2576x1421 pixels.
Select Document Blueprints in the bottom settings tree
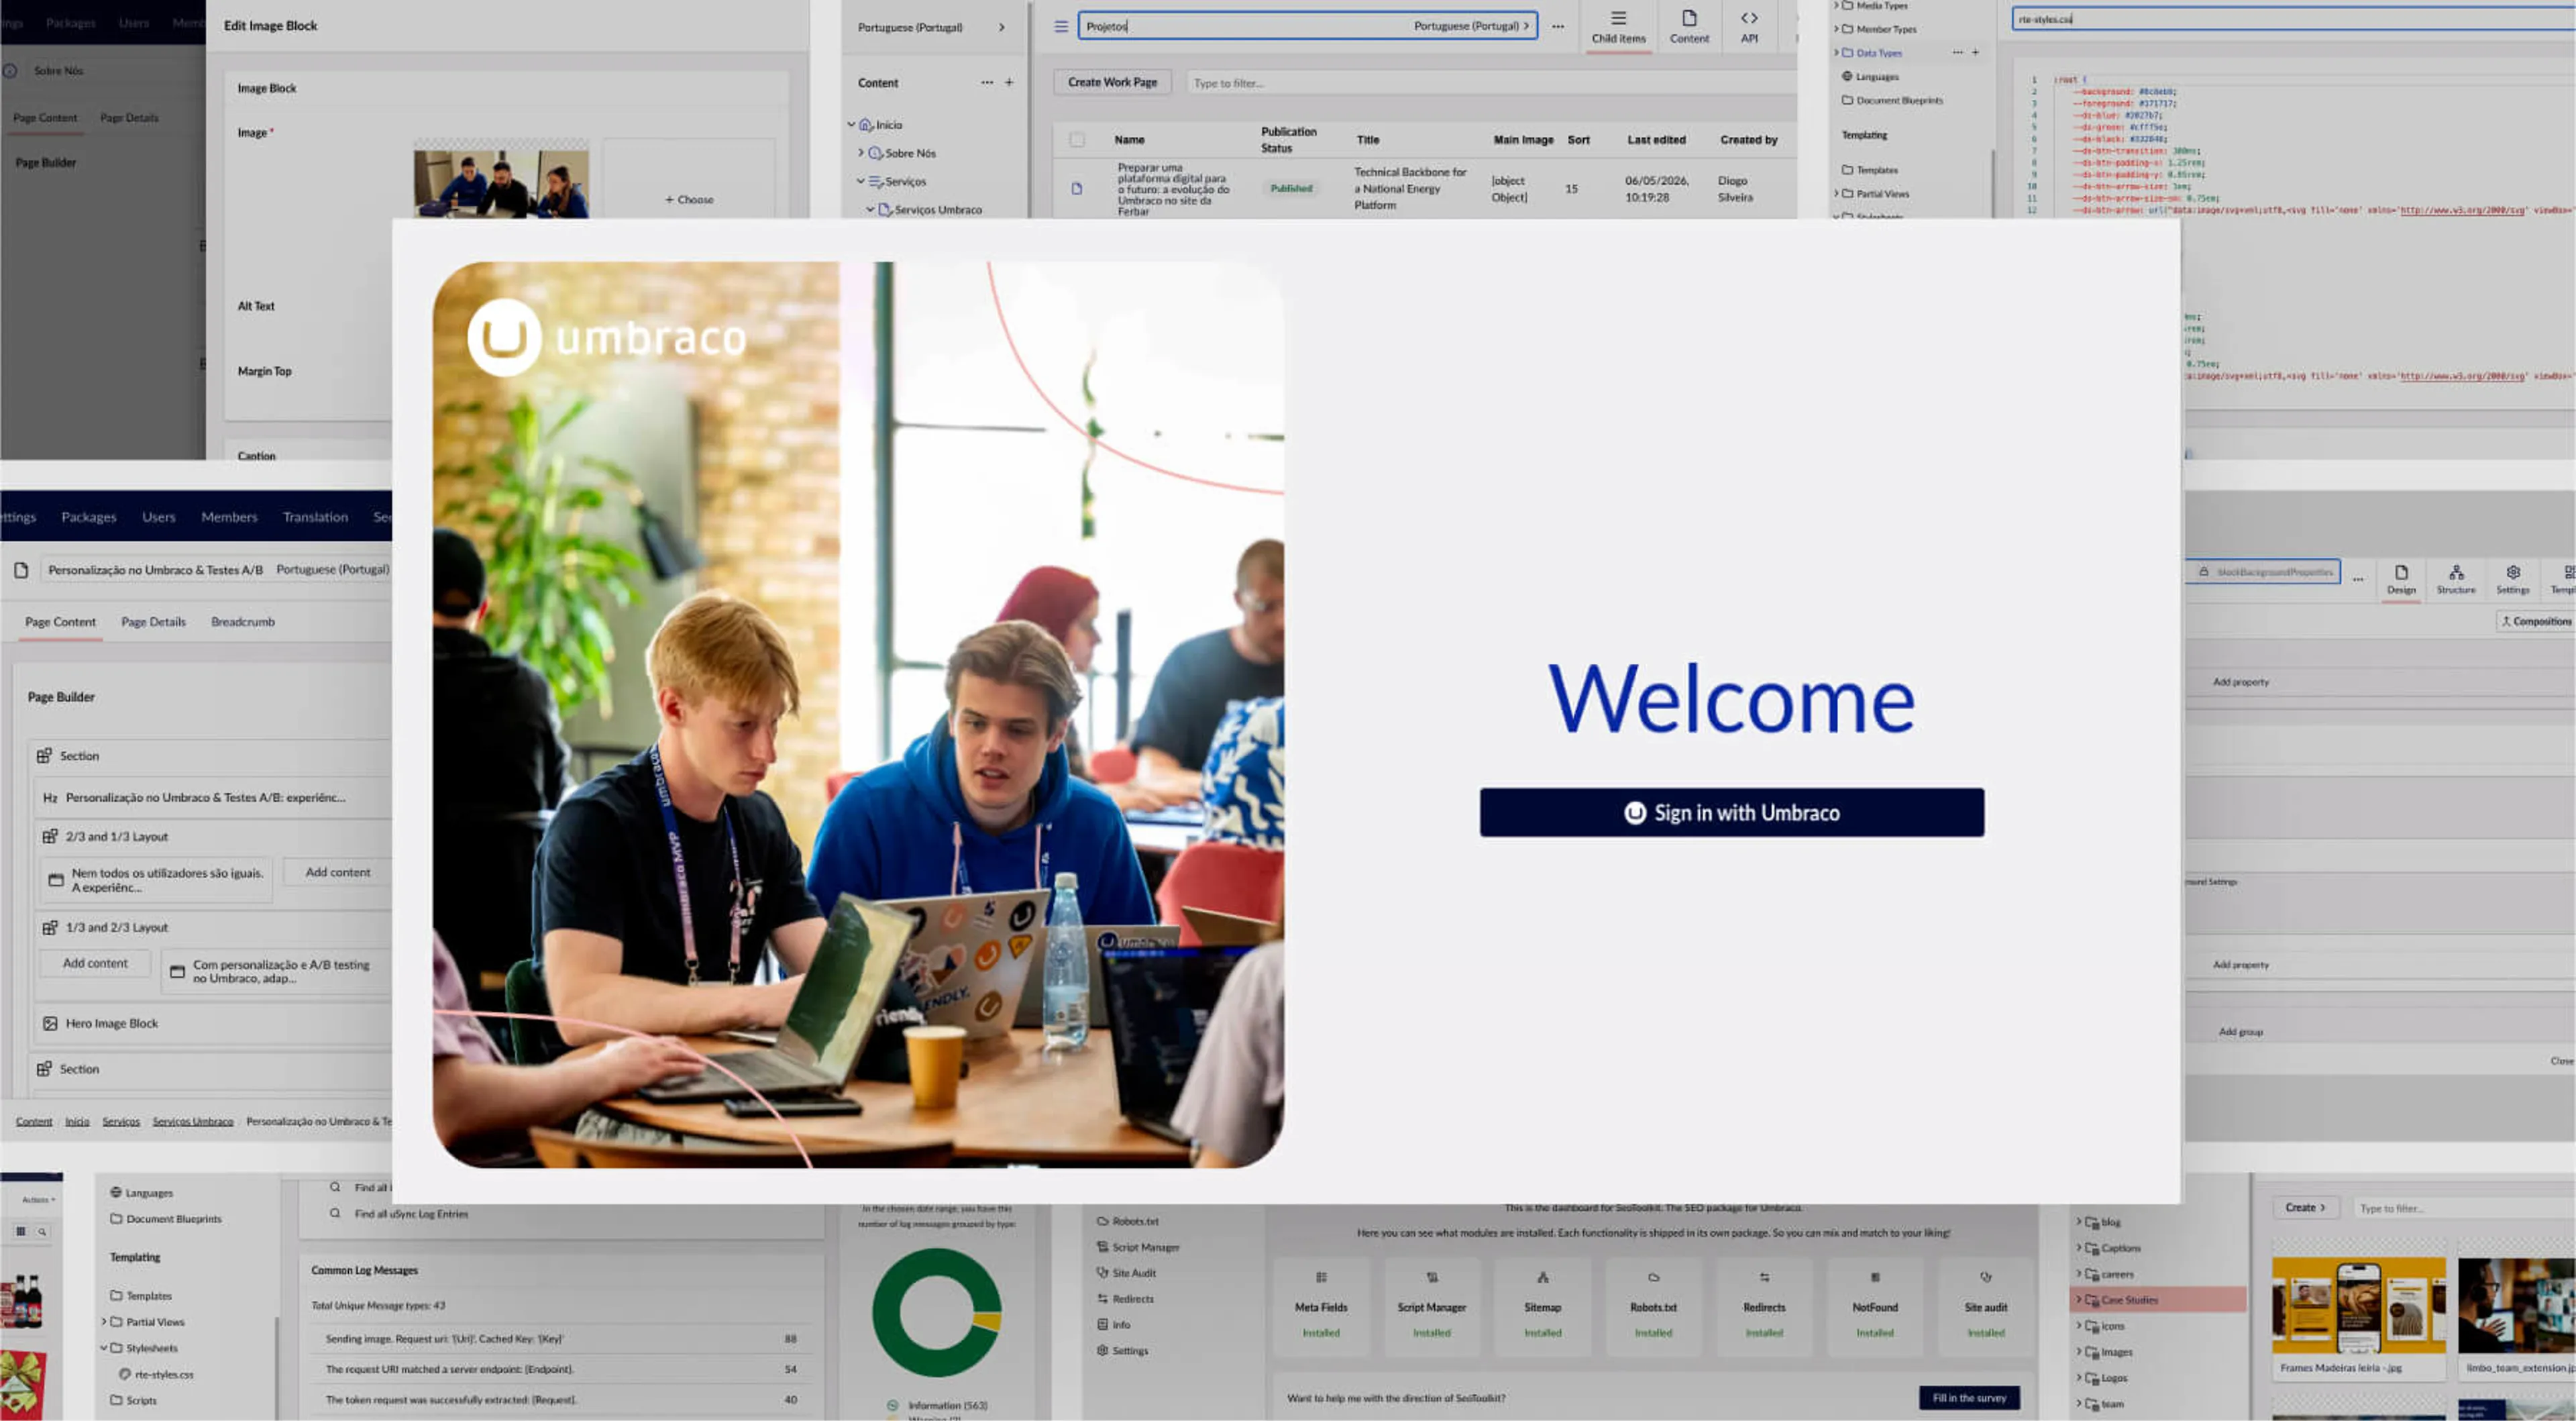[x=166, y=1218]
